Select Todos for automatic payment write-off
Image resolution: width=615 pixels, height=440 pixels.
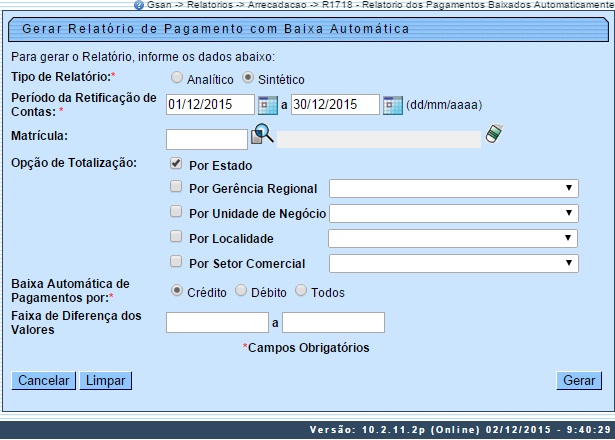pos(302,290)
